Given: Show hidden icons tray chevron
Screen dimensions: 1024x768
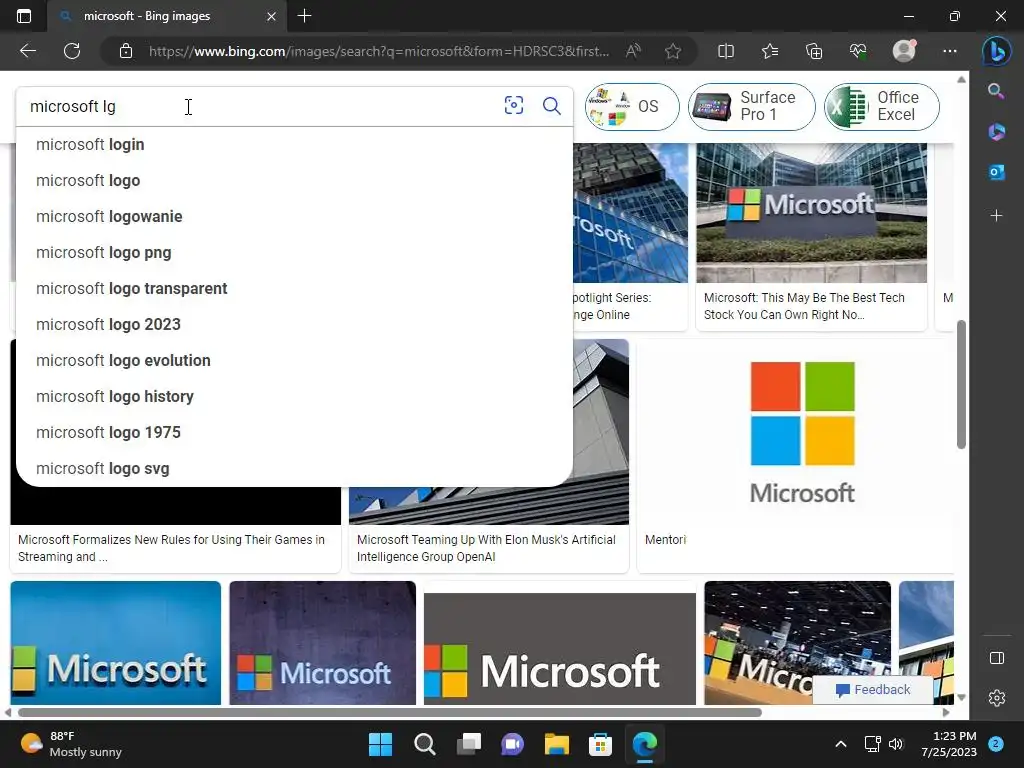Looking at the screenshot, I should 840,744.
